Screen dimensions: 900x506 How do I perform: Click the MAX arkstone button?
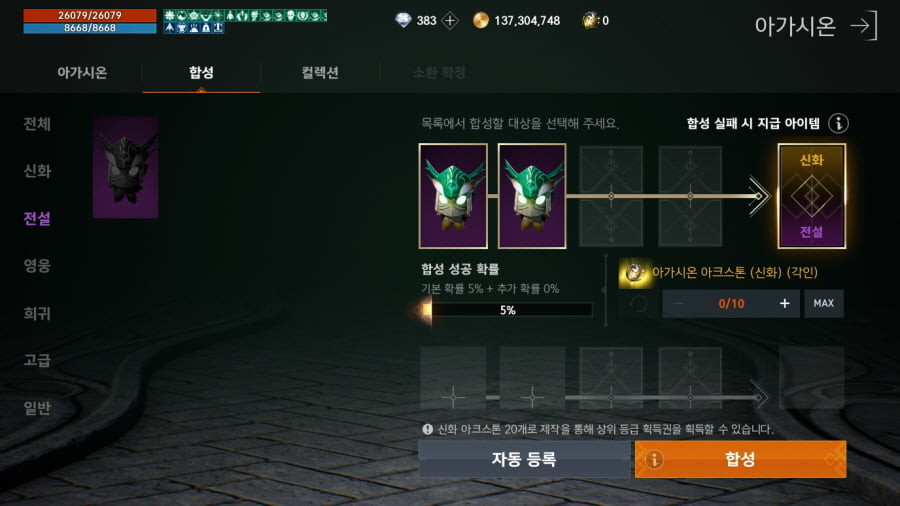pyautogui.click(x=824, y=303)
